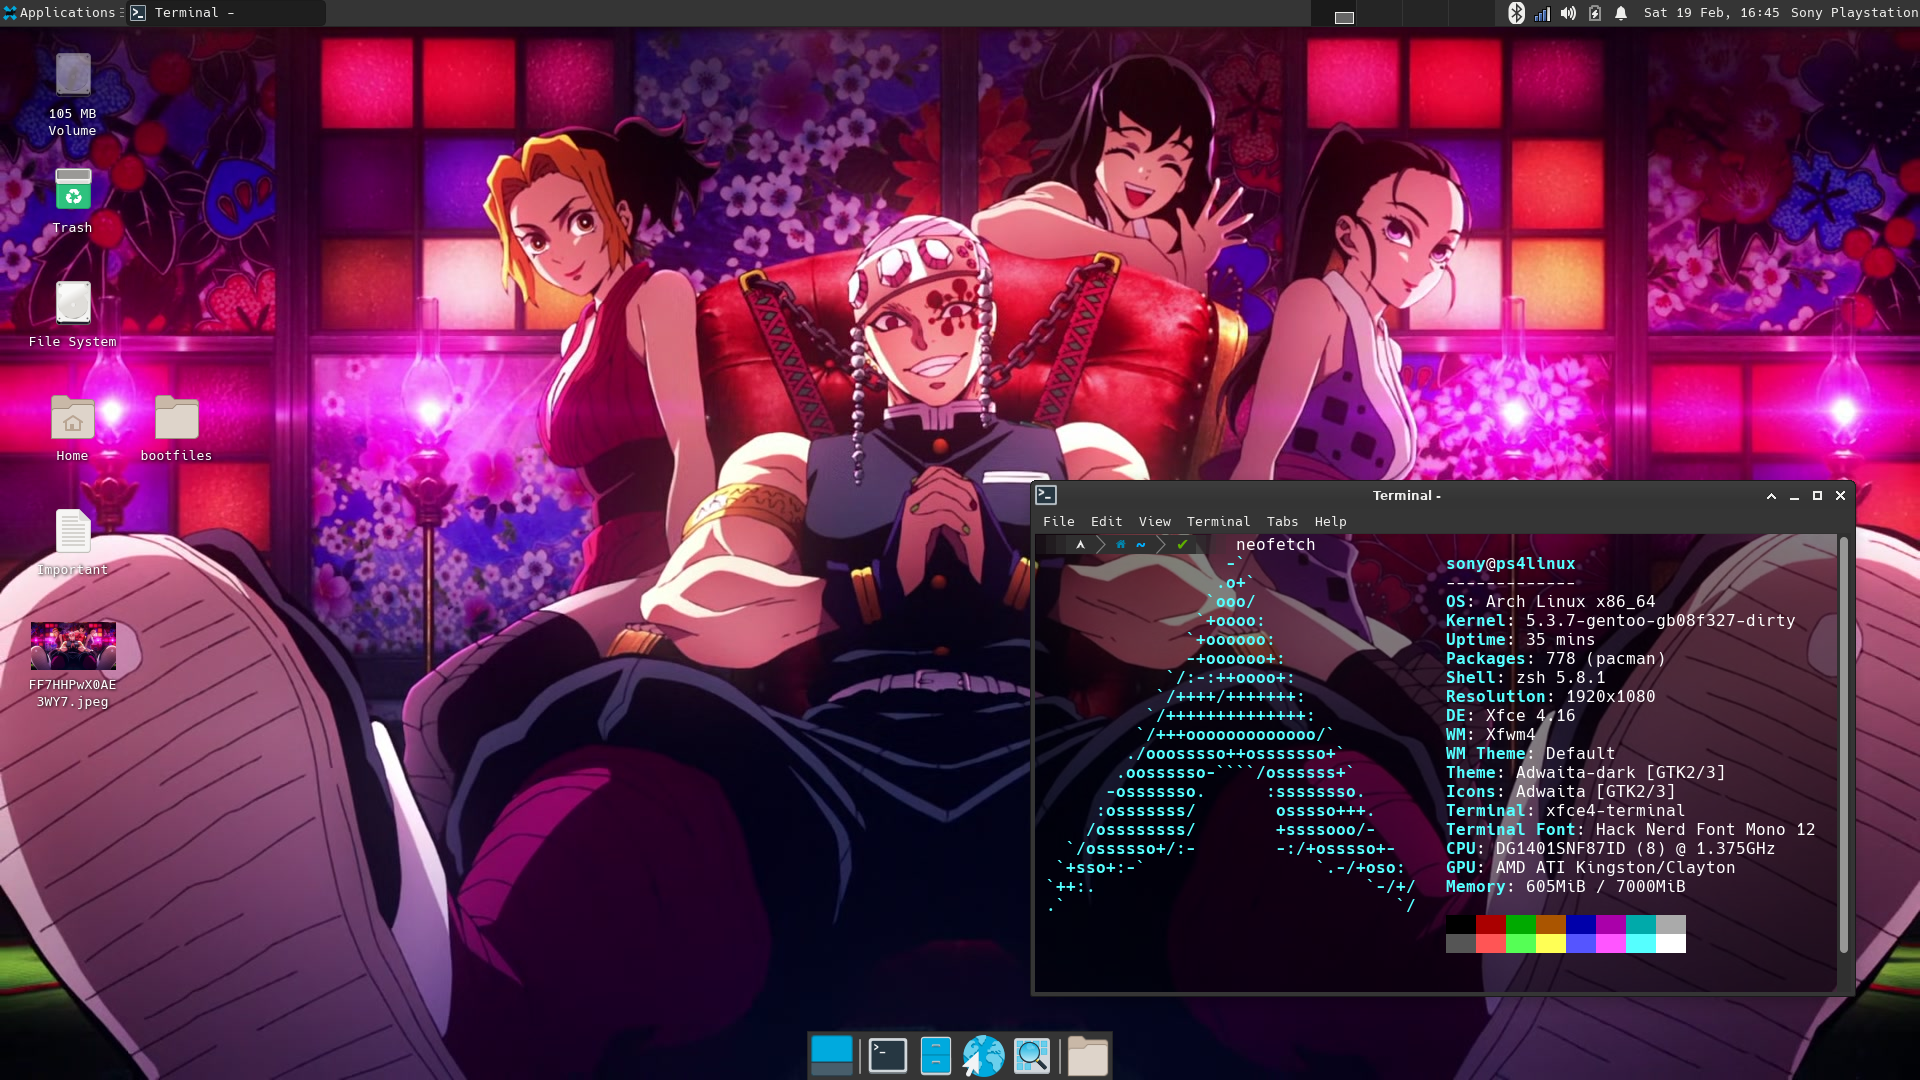Open the application finder magnifier icon in the dock

tap(1032, 1055)
